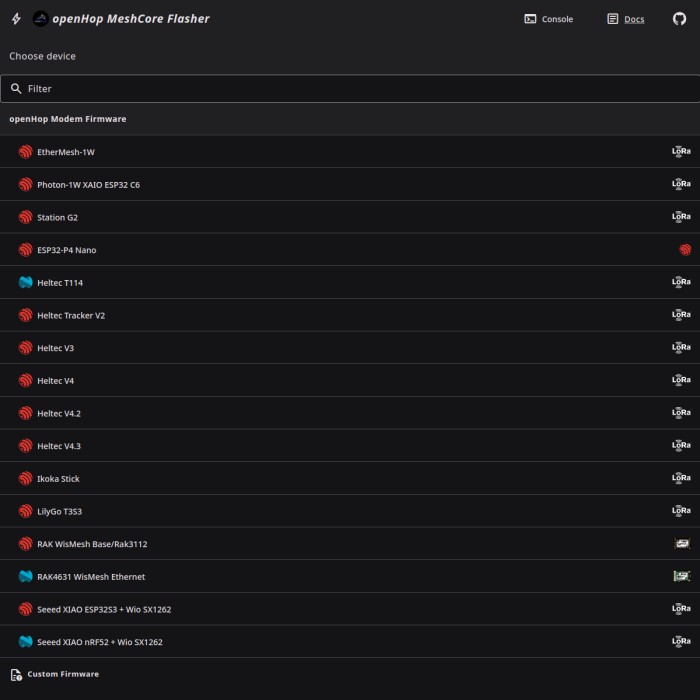The image size is (700, 700).
Task: Click the Nordic icon beside Seeed XIAO nRF52
Action: point(25,641)
